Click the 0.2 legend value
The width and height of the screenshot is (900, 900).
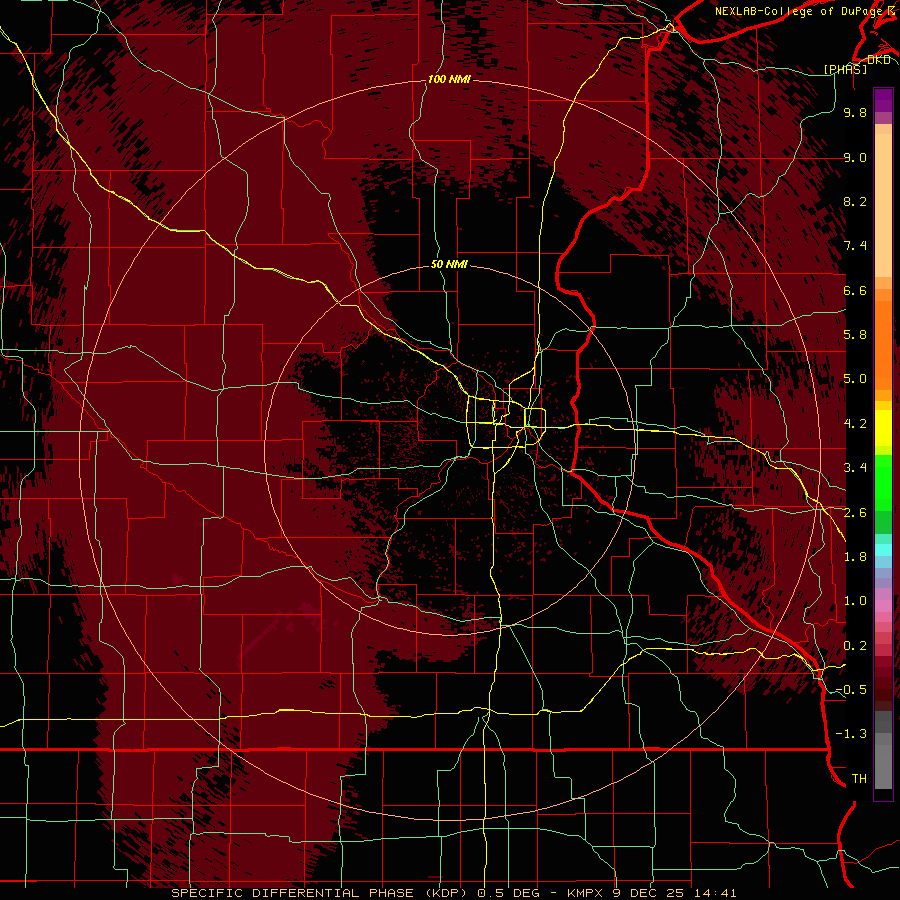click(855, 646)
